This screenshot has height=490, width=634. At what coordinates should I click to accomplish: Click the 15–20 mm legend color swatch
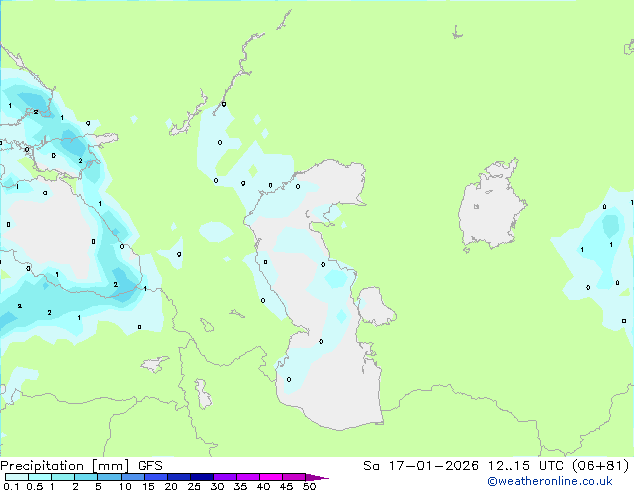pos(156,477)
